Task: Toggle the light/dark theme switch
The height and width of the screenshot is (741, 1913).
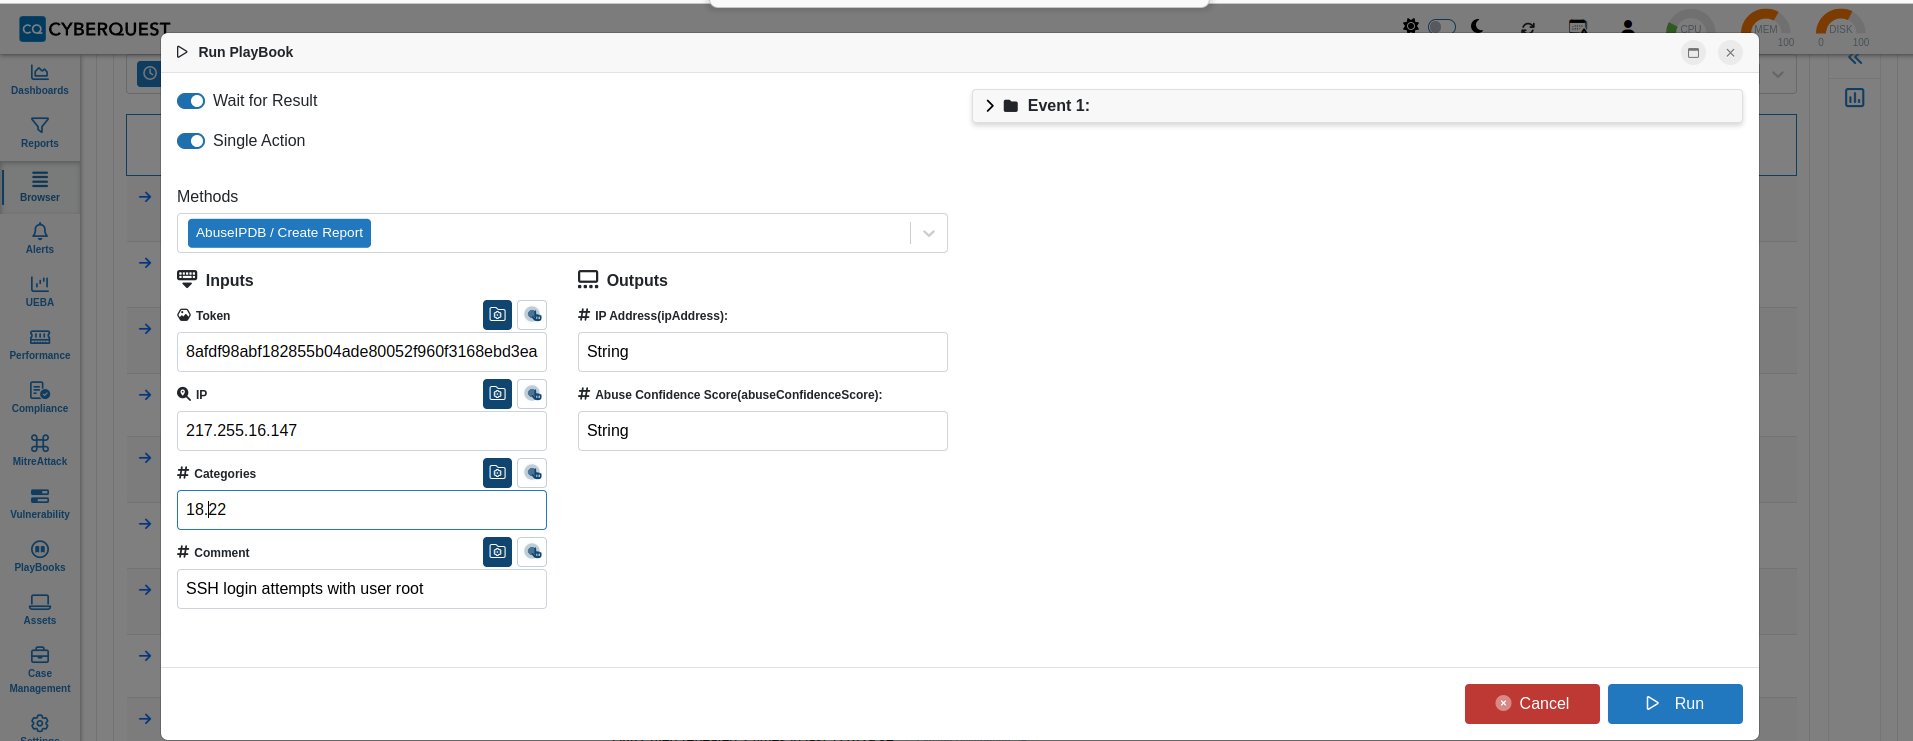Action: tap(1441, 26)
